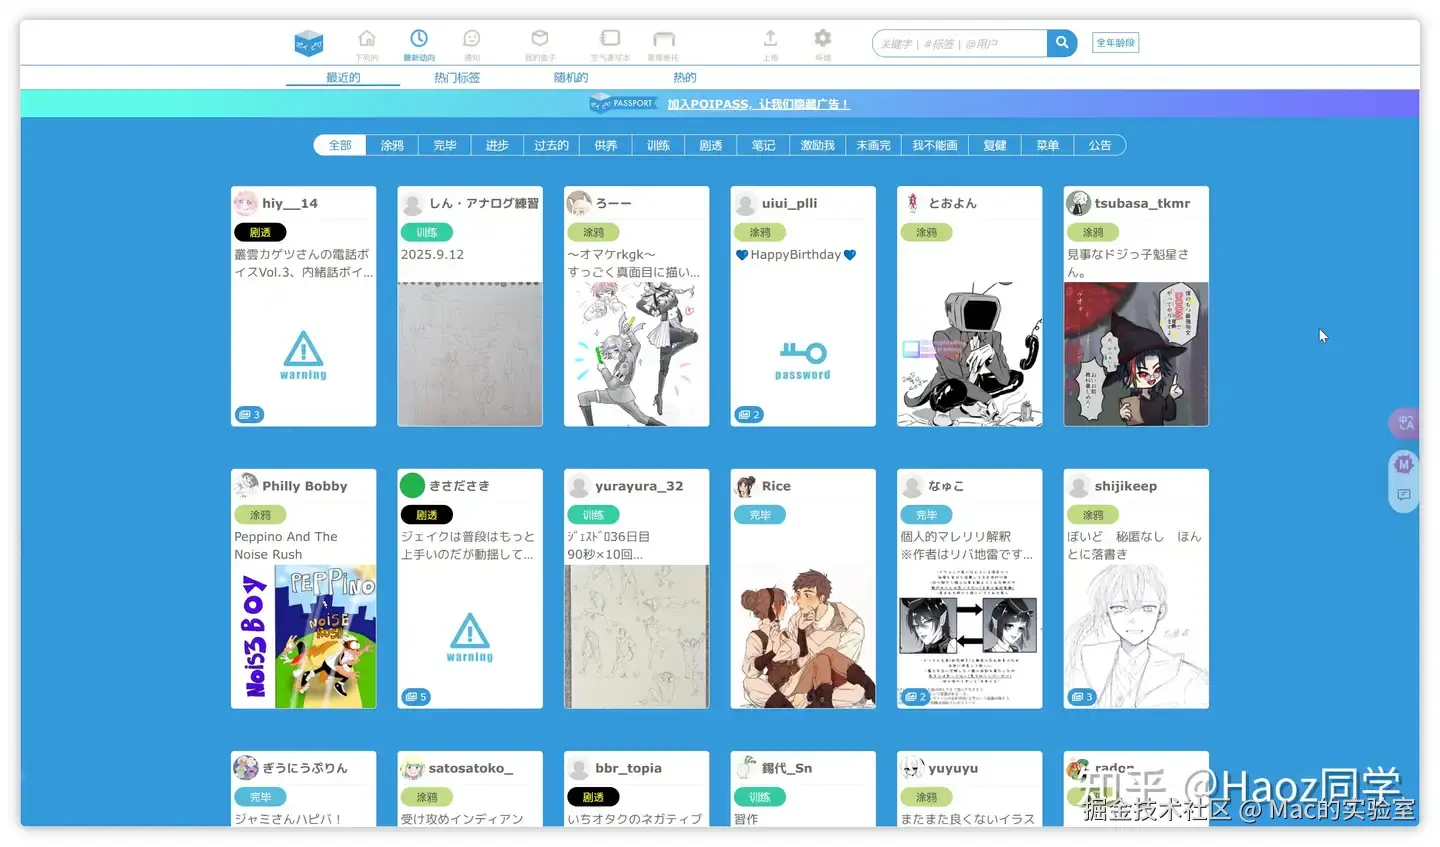Open the 2025.9.12 sketch thumbnail

[470, 354]
